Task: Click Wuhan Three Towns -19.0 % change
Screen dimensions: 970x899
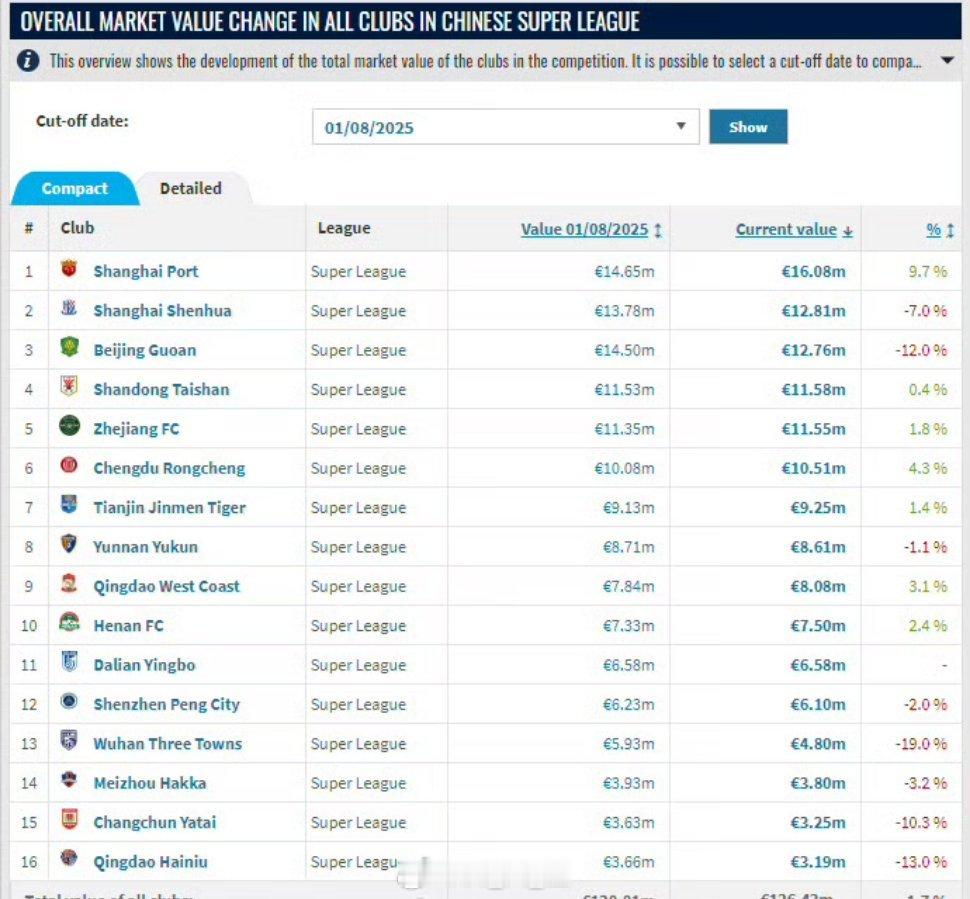Action: point(921,744)
